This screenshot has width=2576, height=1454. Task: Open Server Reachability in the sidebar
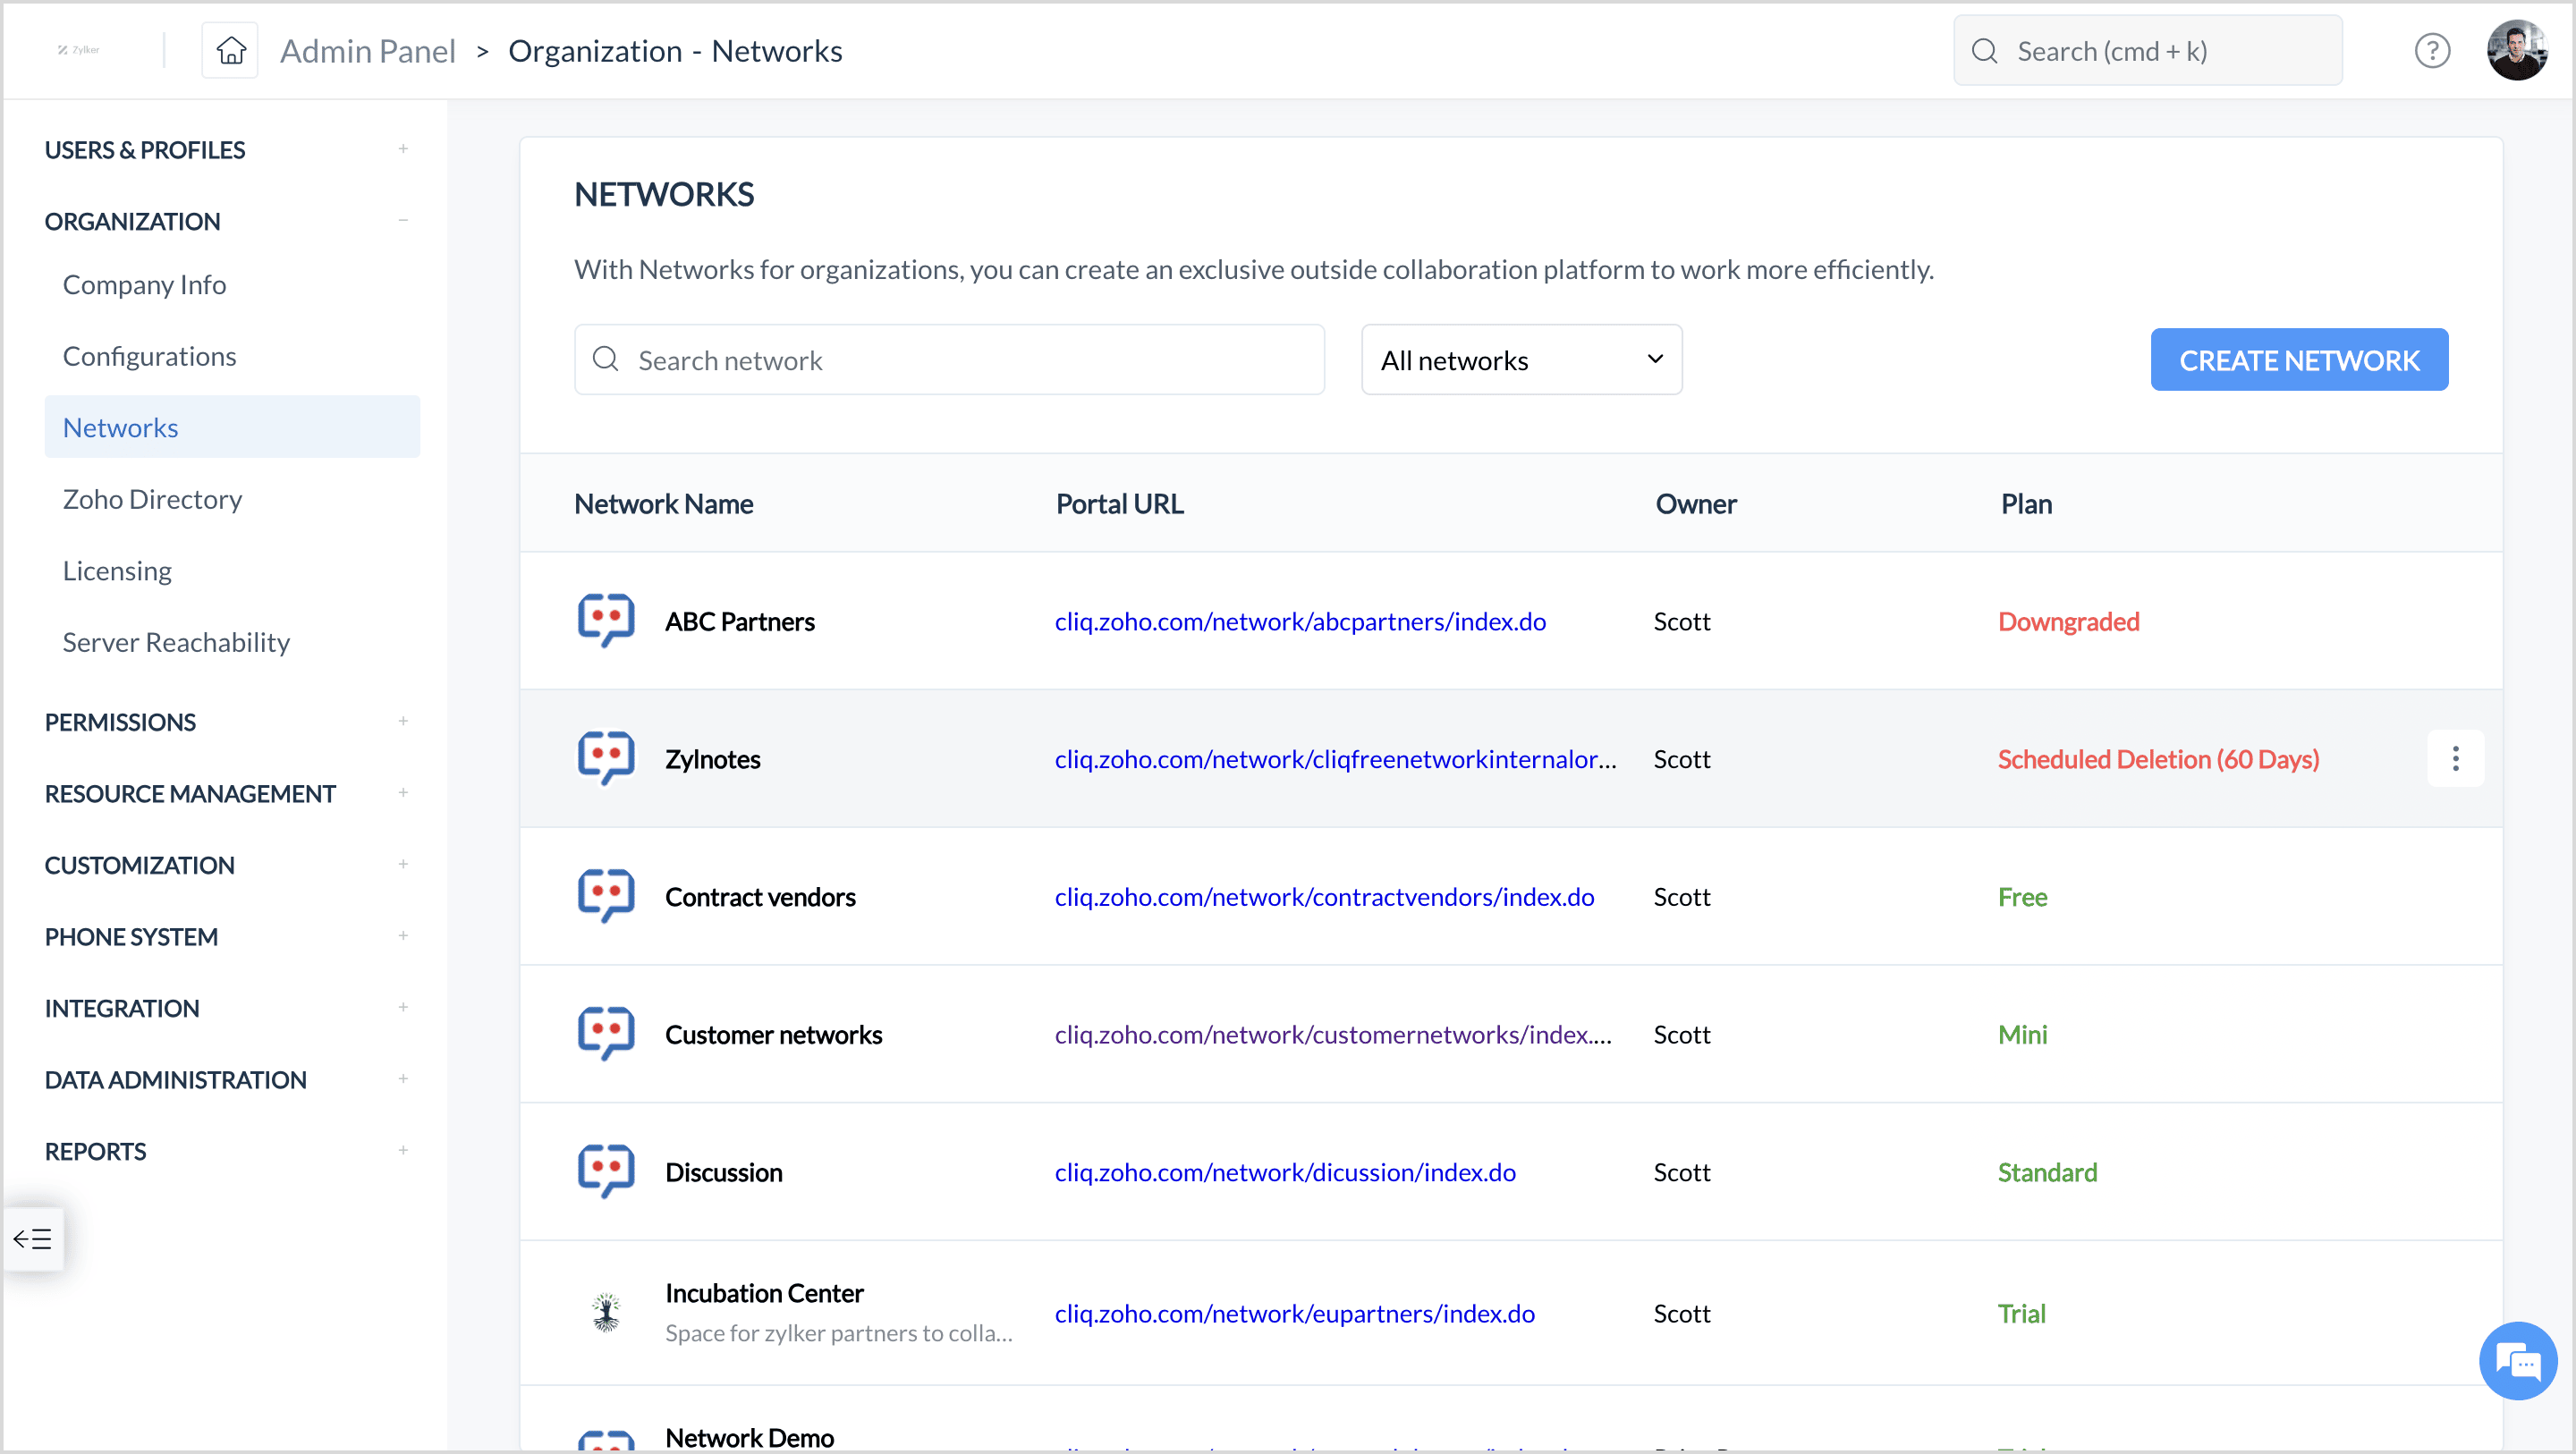click(176, 642)
